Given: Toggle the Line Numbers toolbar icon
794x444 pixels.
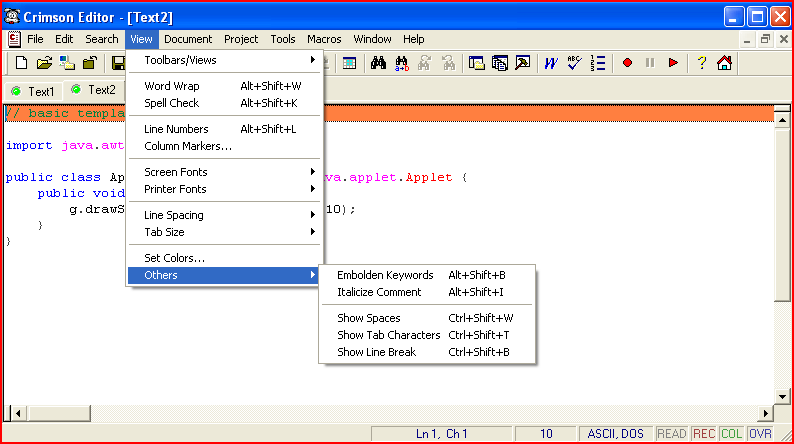Looking at the screenshot, I should pyautogui.click(x=598, y=63).
